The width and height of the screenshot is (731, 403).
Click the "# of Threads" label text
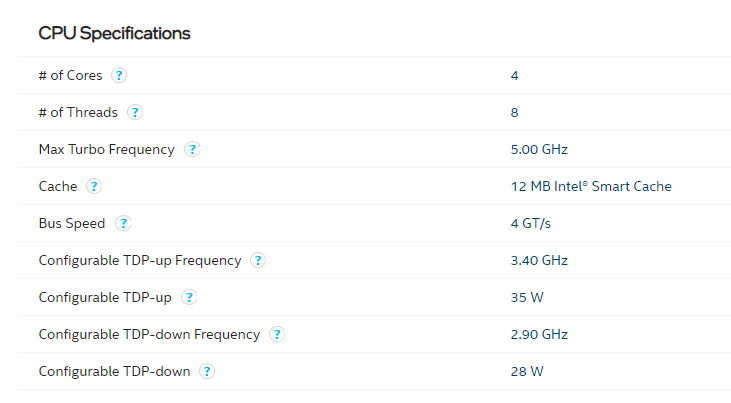(x=77, y=112)
